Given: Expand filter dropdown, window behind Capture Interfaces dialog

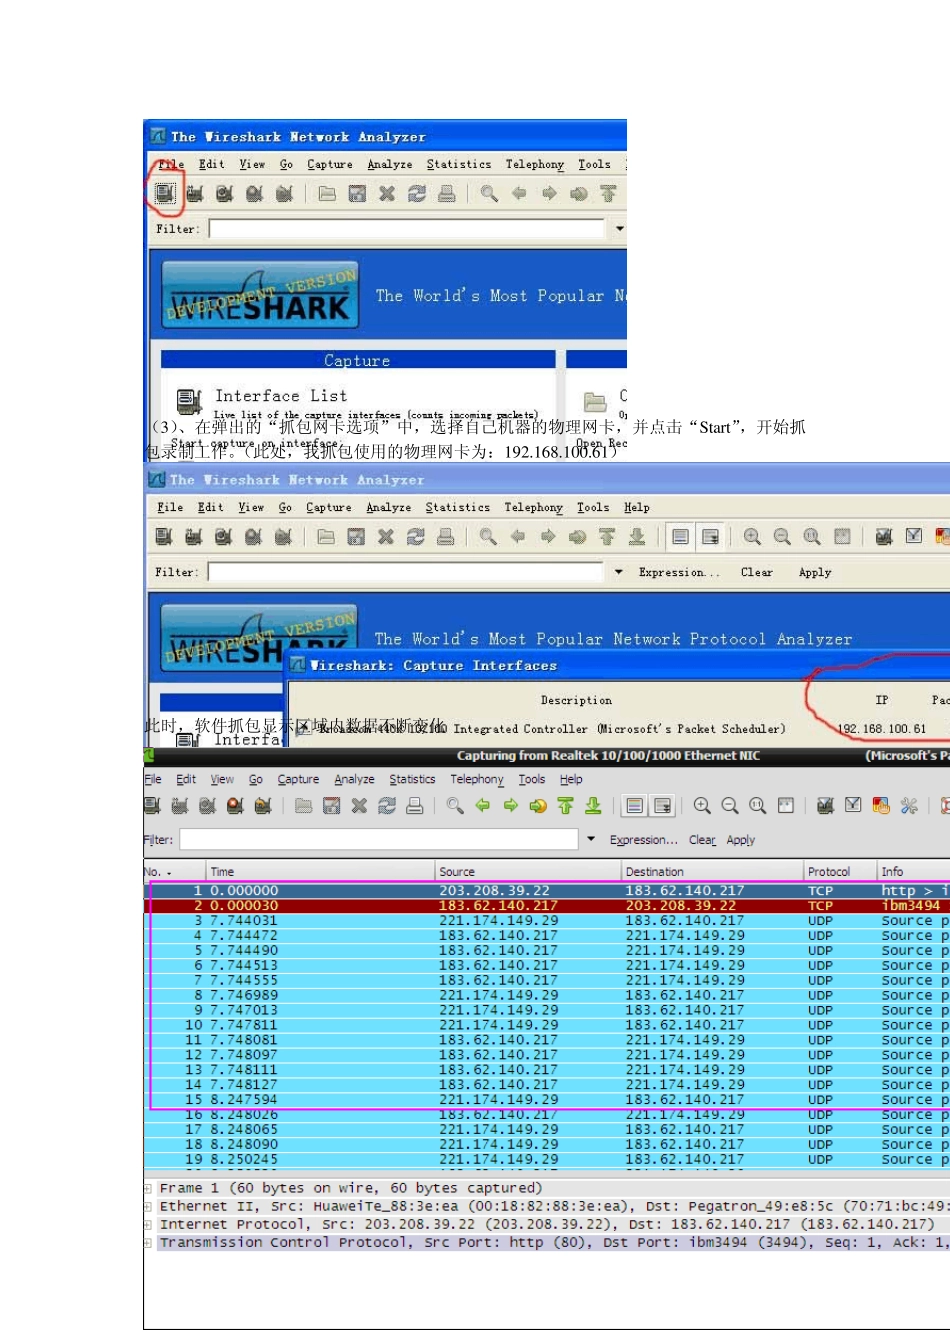Looking at the screenshot, I should [x=618, y=572].
